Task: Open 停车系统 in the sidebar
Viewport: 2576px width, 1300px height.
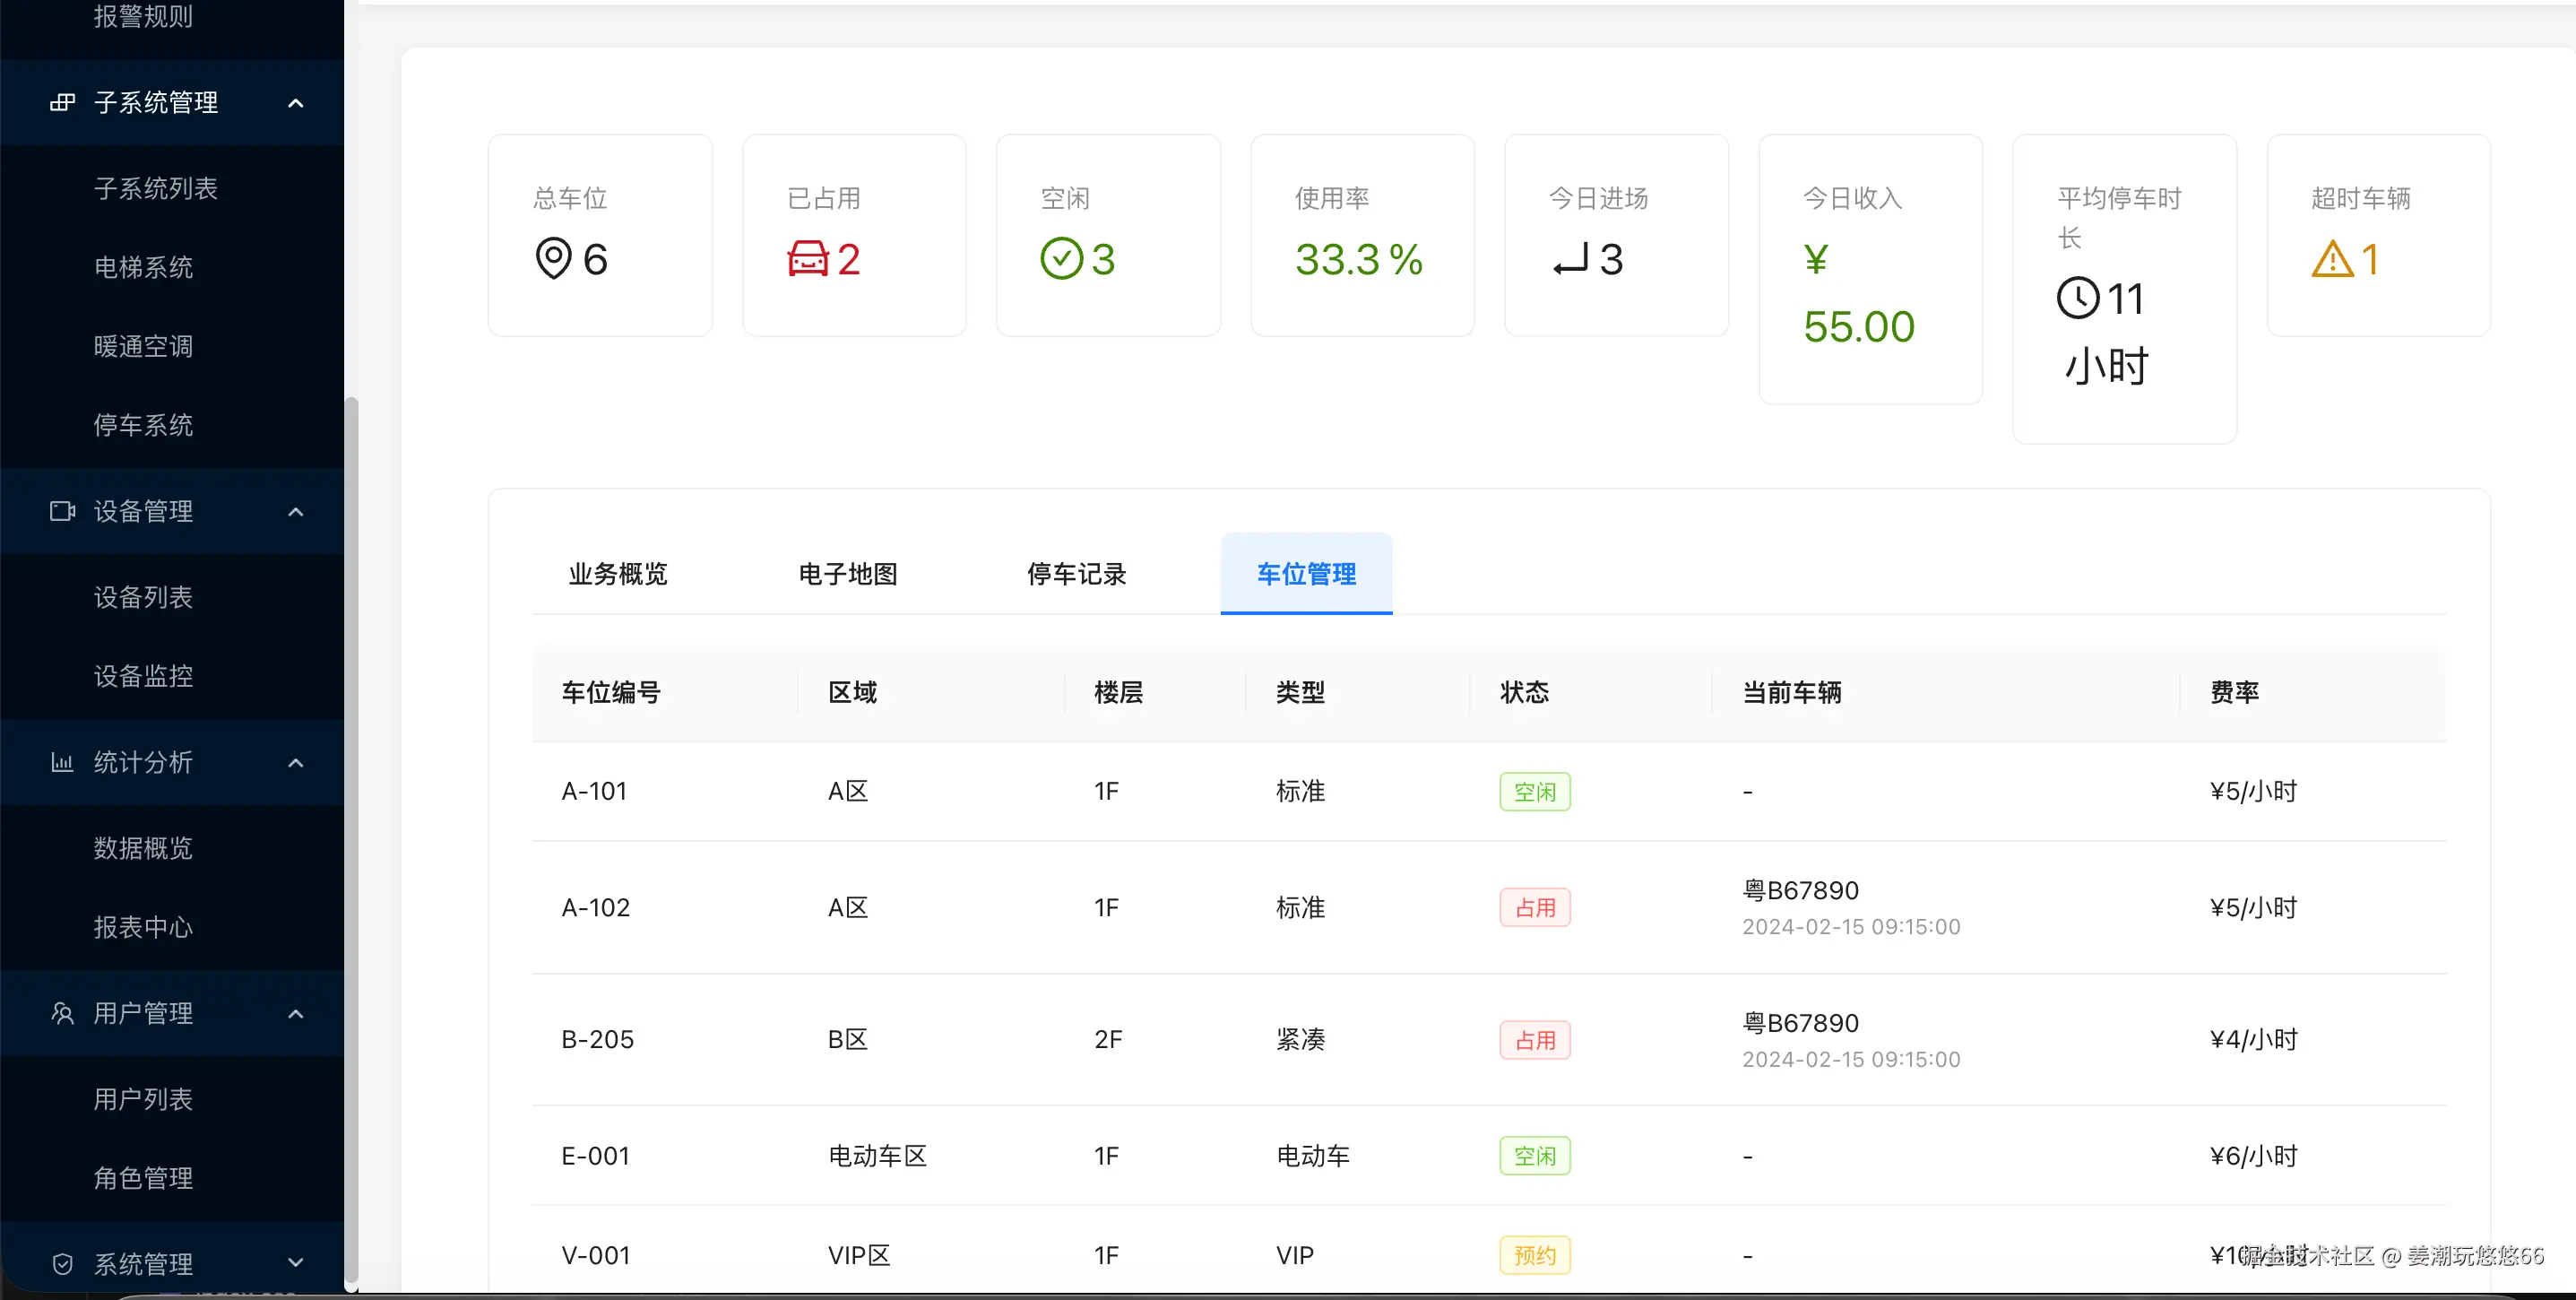Action: [143, 425]
